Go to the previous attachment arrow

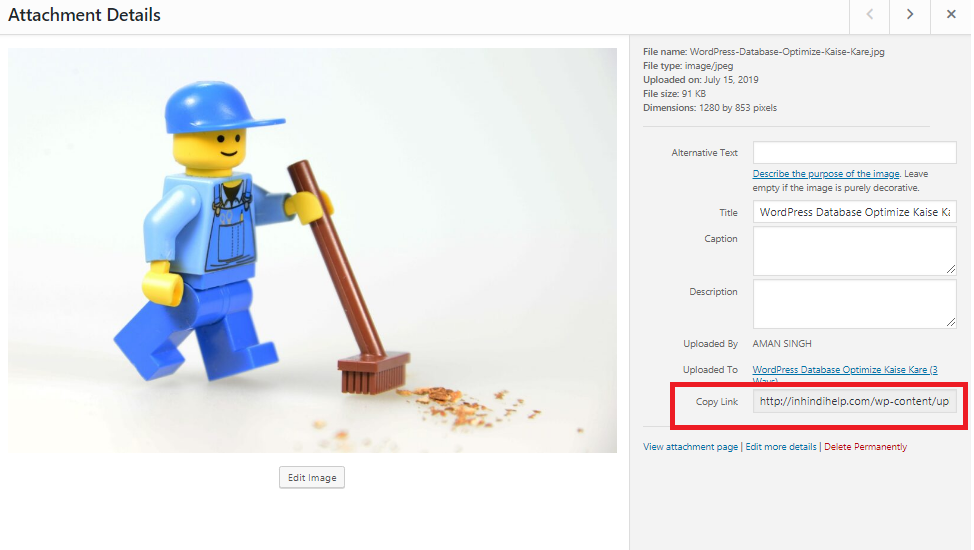(869, 15)
